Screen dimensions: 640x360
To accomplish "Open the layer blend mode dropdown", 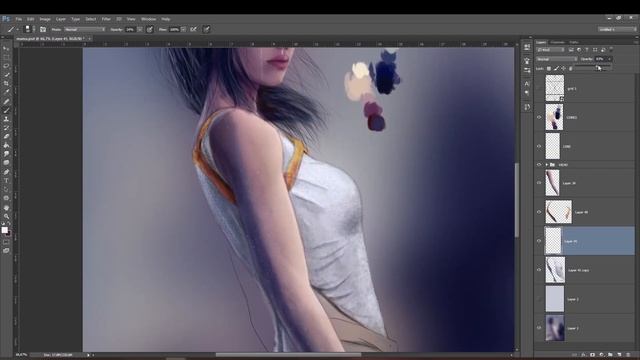I will [x=557, y=59].
